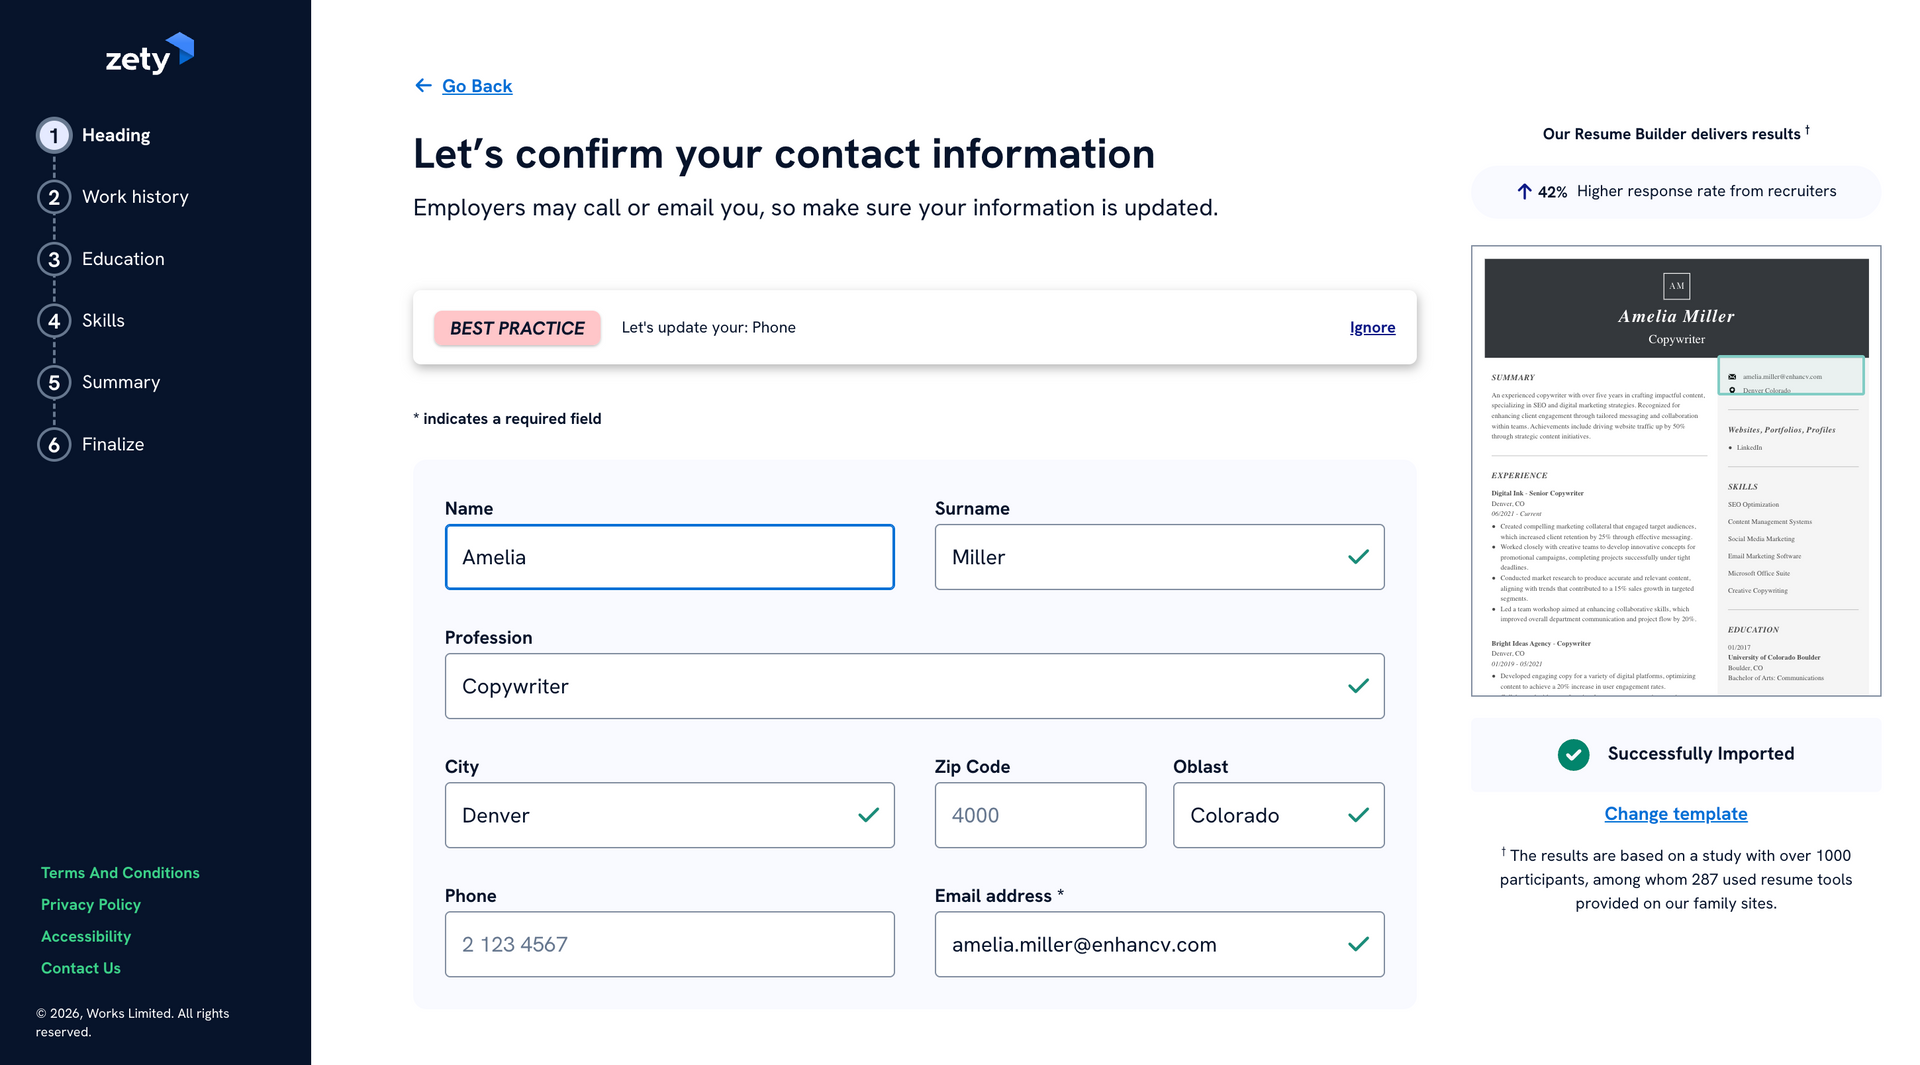The width and height of the screenshot is (1920, 1065).
Task: Click the Go Back link
Action: click(x=477, y=86)
